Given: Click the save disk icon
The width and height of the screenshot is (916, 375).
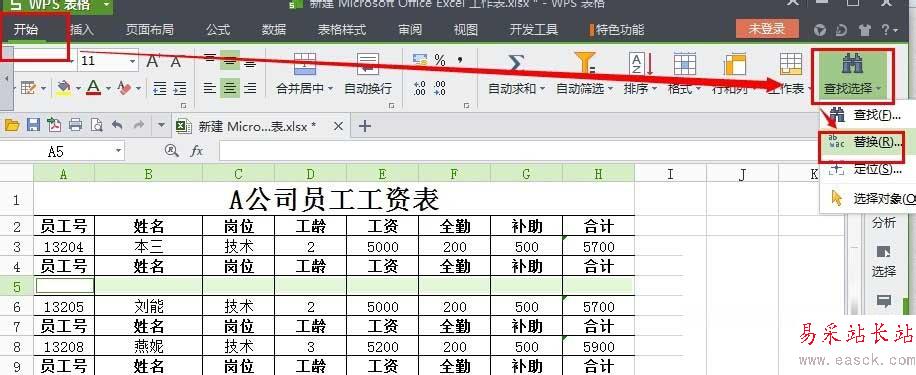Looking at the screenshot, I should point(33,125).
